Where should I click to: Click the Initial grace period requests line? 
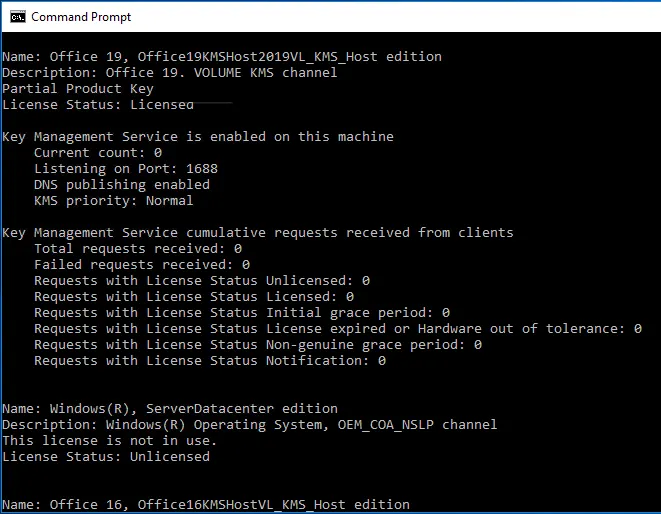[242, 313]
